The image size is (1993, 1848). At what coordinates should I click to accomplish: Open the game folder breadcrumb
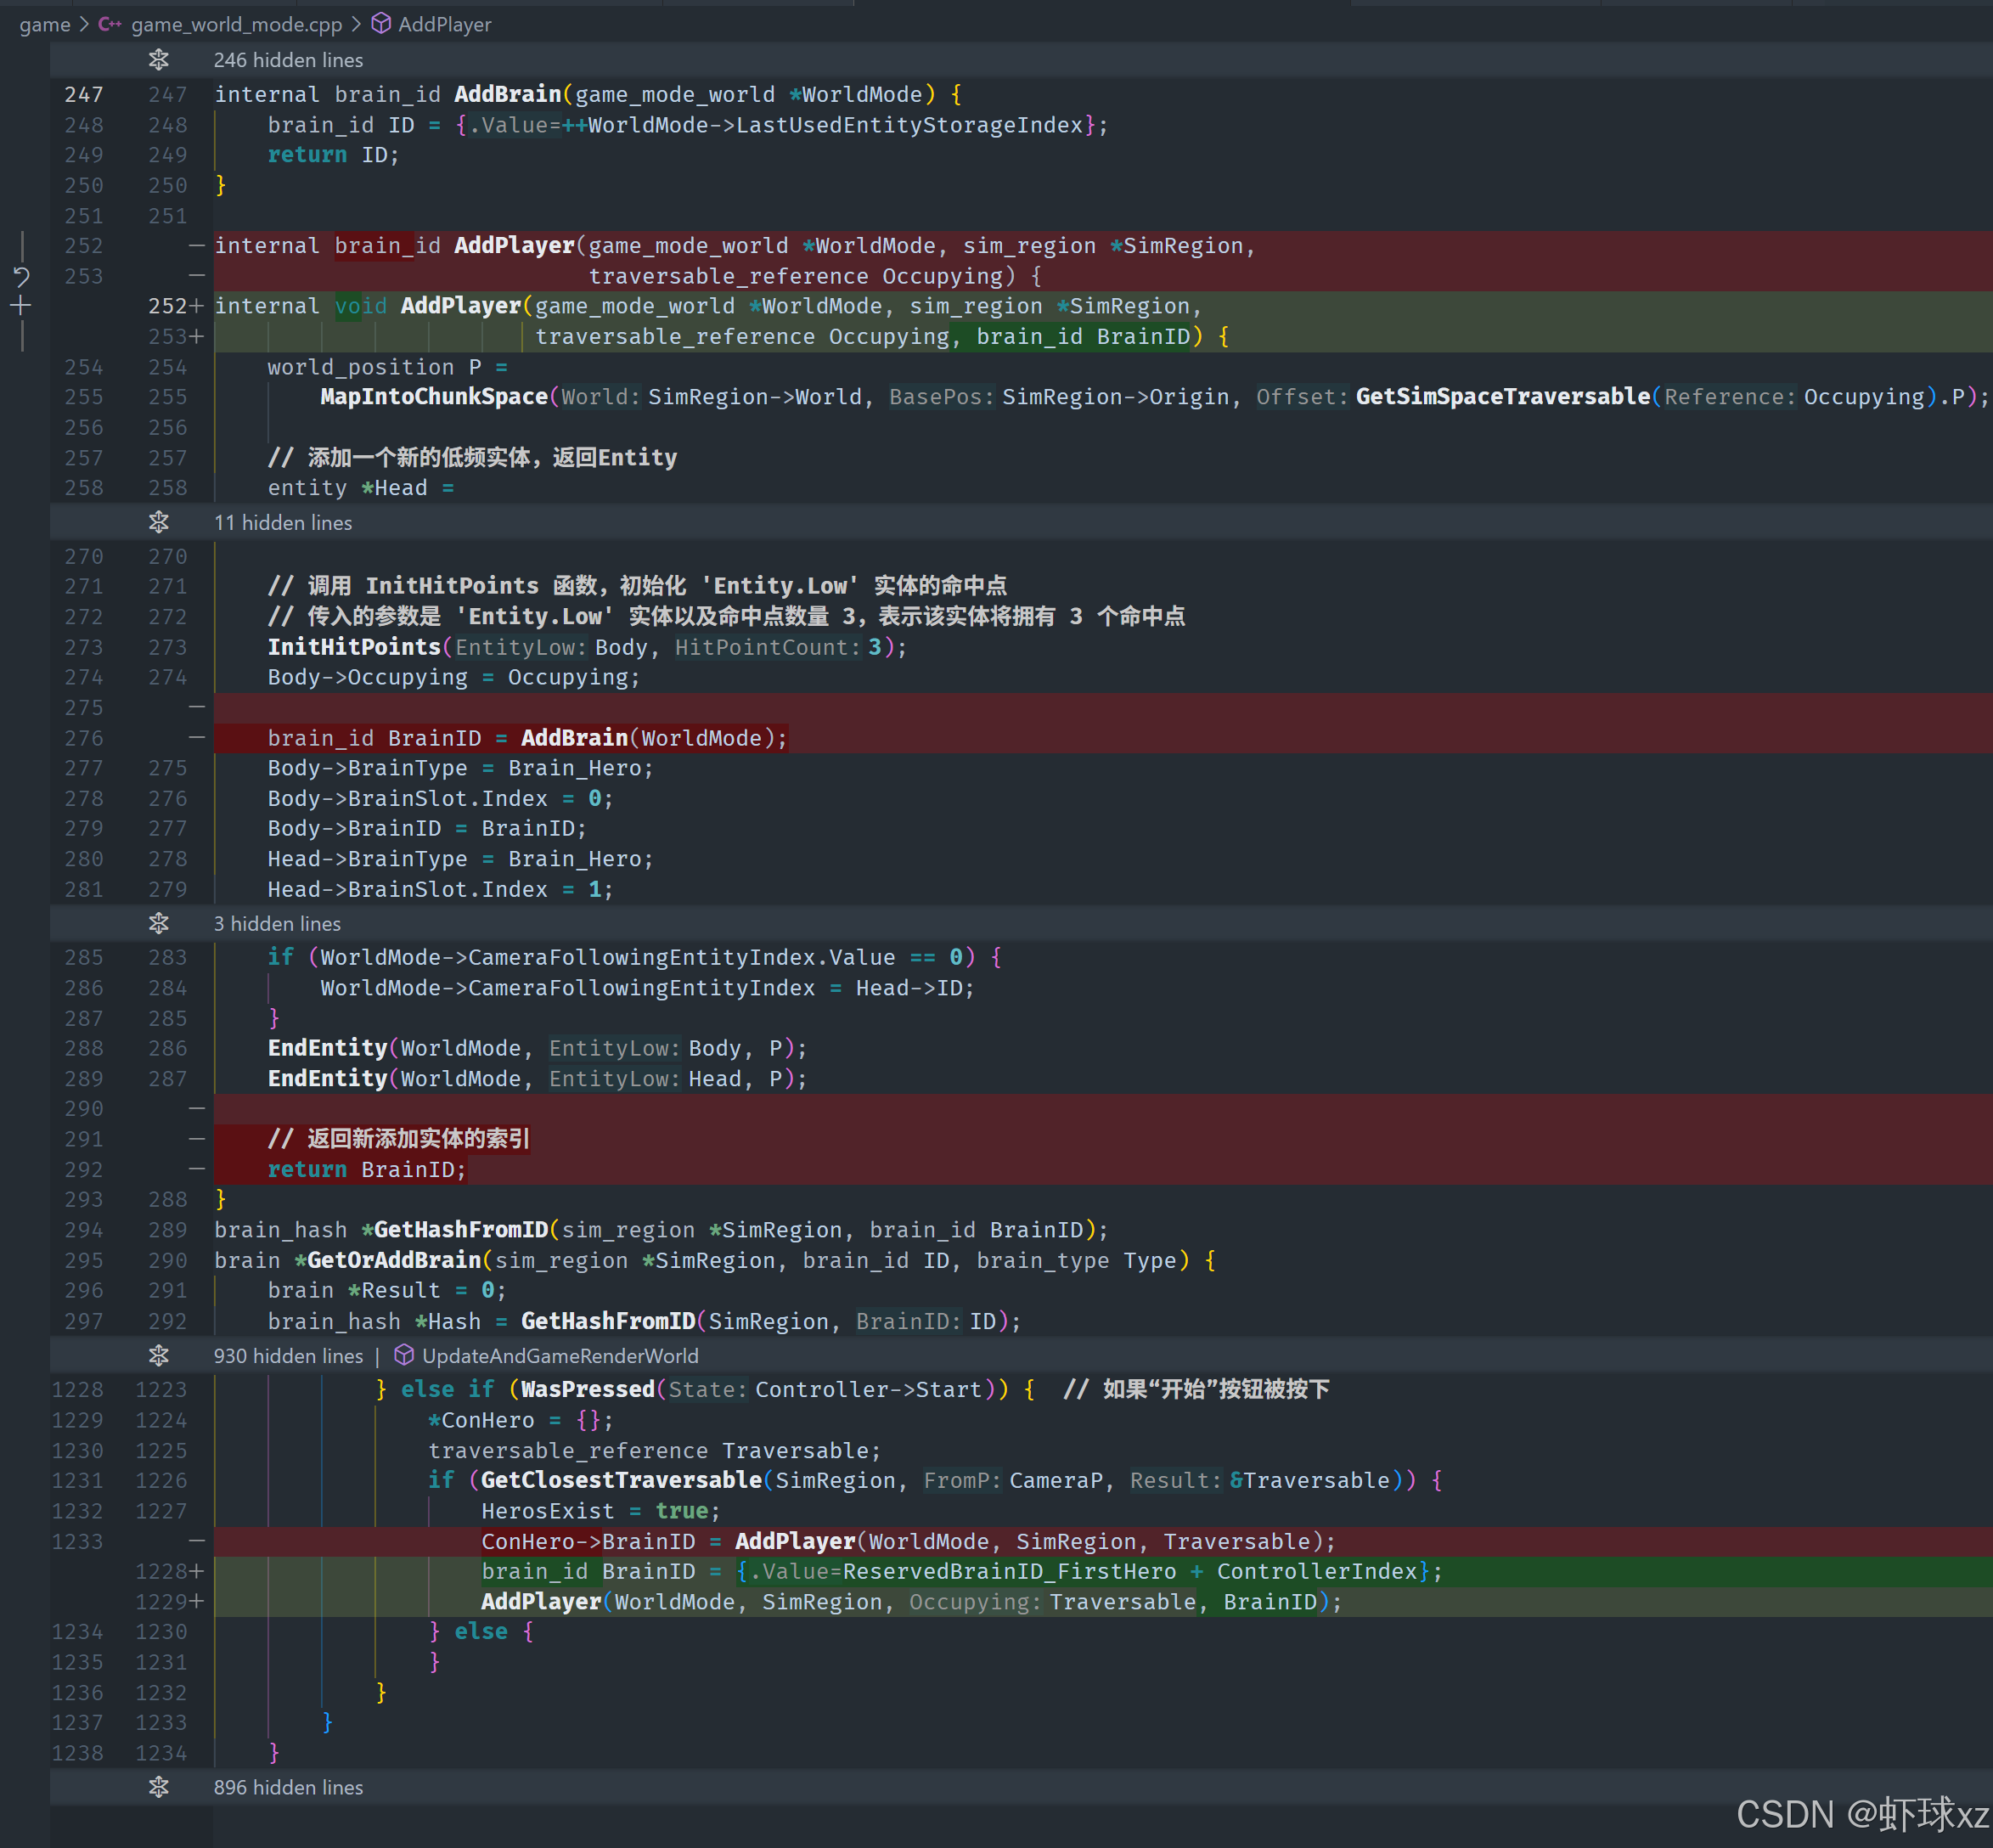pos(44,24)
